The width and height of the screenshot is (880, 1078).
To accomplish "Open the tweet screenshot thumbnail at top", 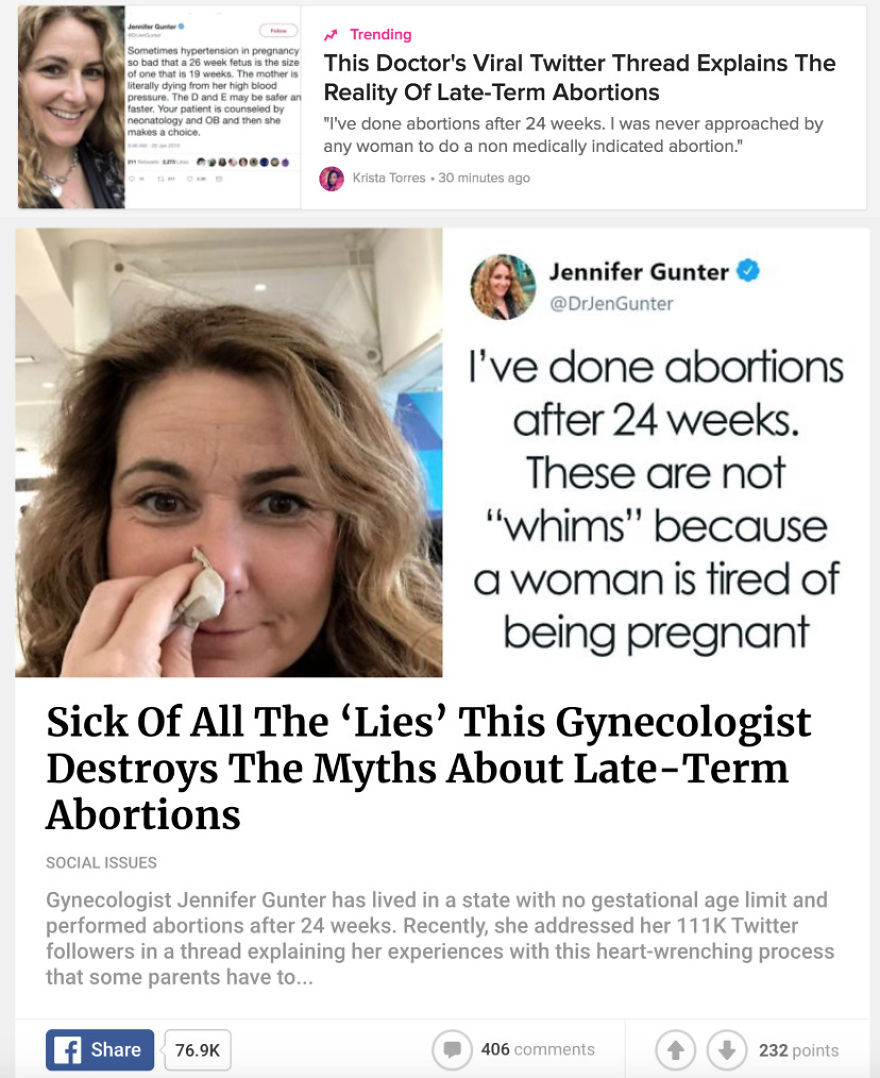I will tap(159, 107).
